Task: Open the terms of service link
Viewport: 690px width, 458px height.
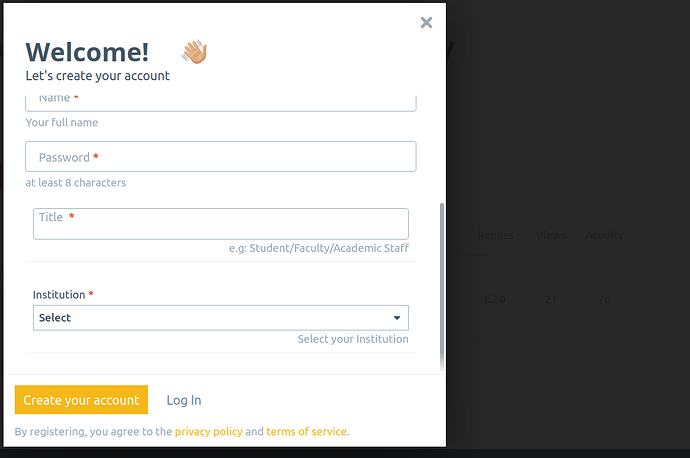Action: 306,432
